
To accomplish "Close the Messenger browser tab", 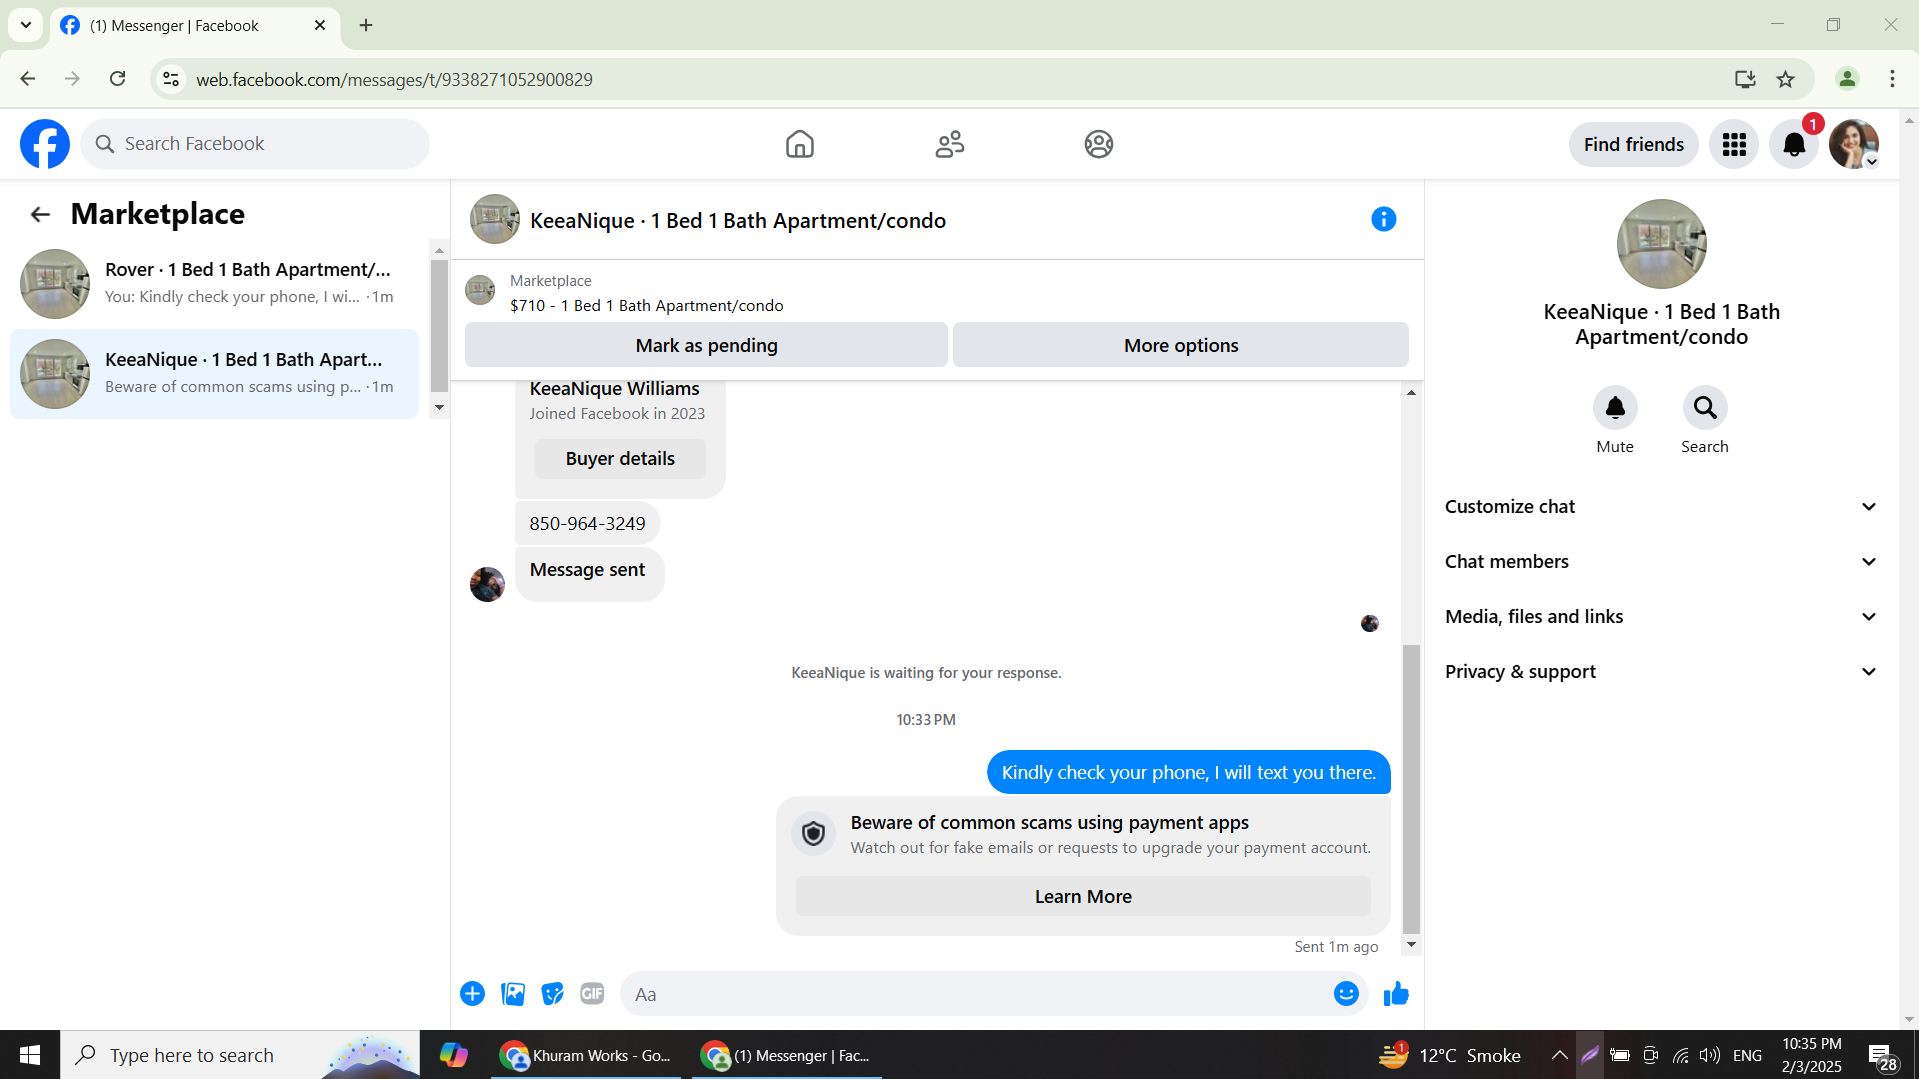I will 320,25.
